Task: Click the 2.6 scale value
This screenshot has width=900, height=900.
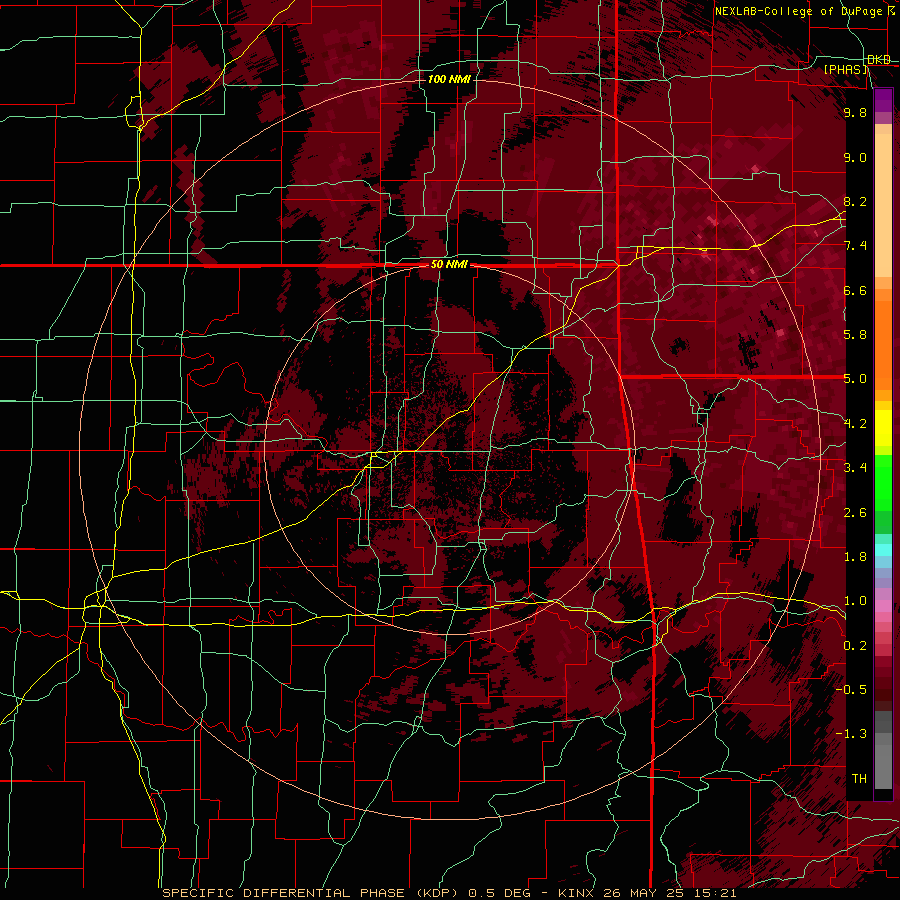Action: [x=855, y=513]
